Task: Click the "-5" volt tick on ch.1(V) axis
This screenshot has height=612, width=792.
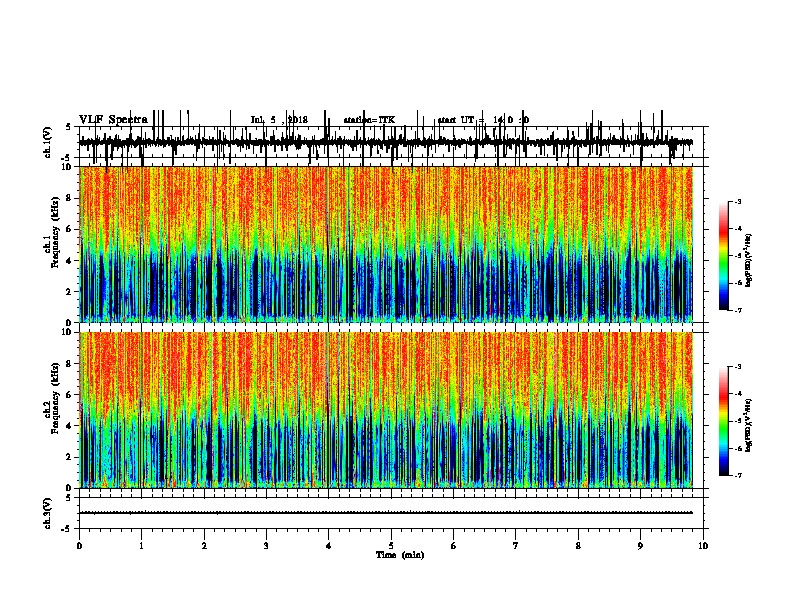Action: point(67,158)
